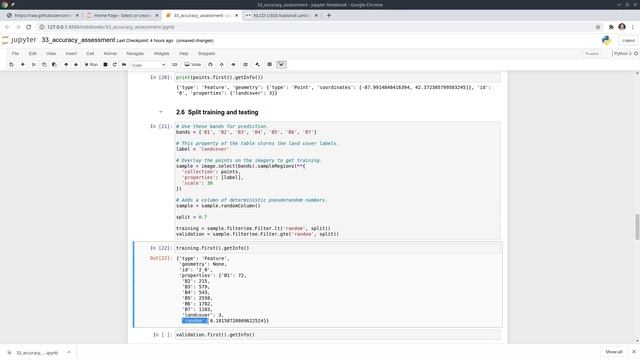This screenshot has width=640, height=360.
Task: Open the Help menu
Action: (184, 53)
